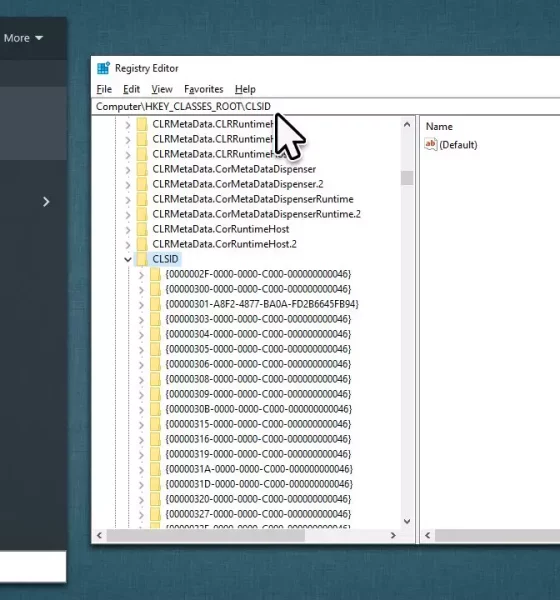Click tree pane horizontal scroll right arrow
Screen dimensions: 560x600
393,535
